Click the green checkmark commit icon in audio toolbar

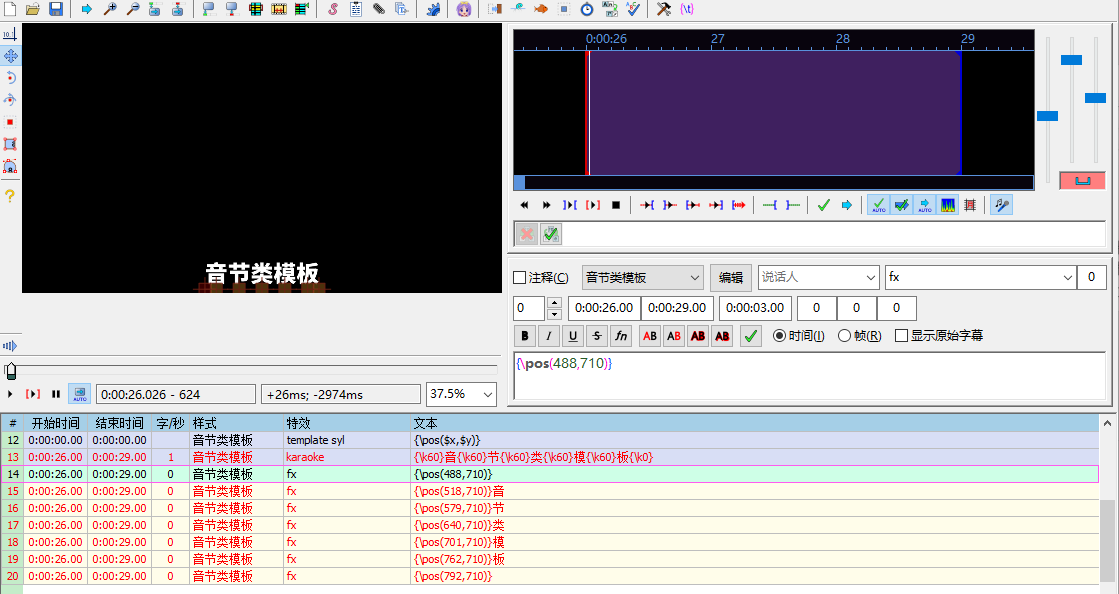[x=823, y=205]
